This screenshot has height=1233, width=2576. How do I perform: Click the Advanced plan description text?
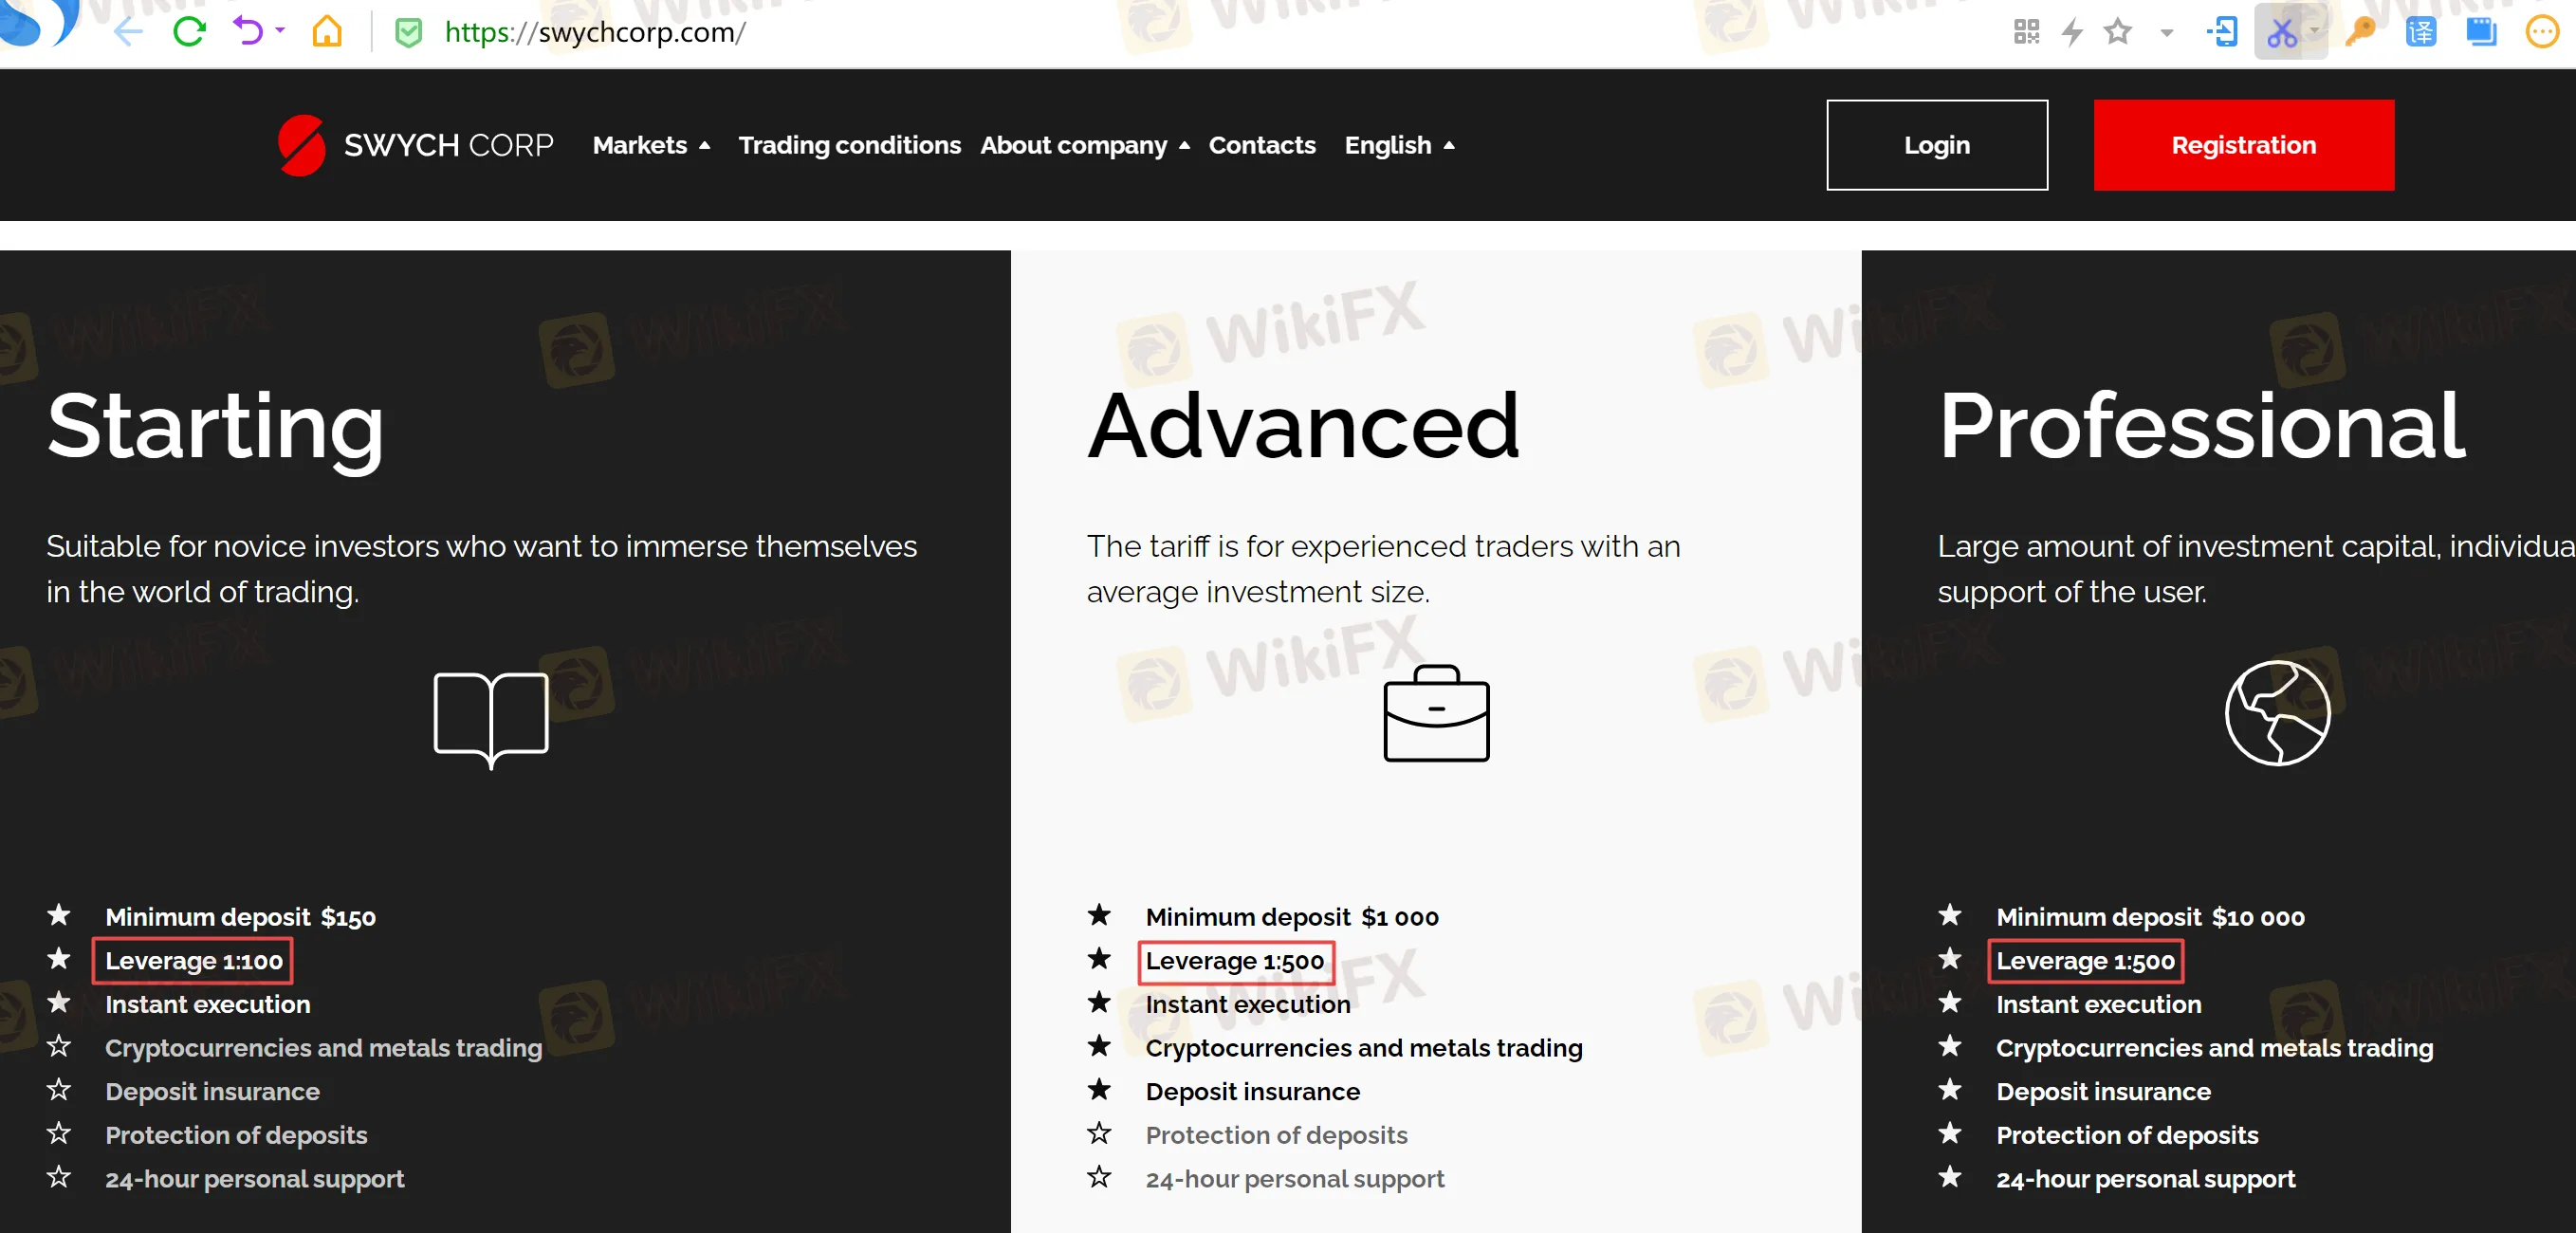[1383, 569]
